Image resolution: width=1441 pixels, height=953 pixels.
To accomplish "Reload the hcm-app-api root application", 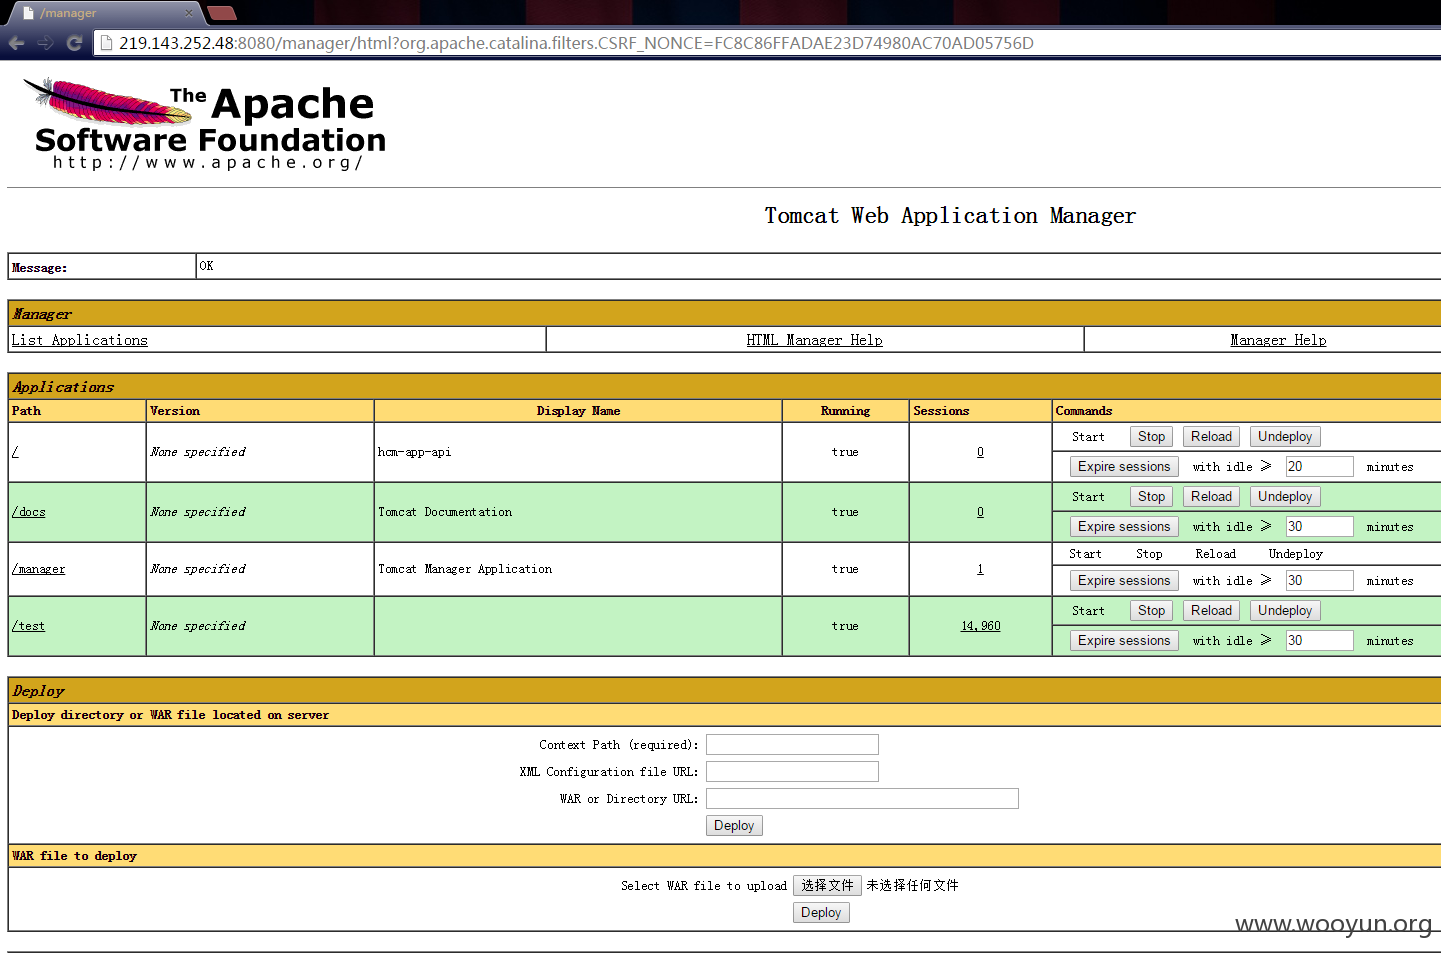I will (1211, 437).
